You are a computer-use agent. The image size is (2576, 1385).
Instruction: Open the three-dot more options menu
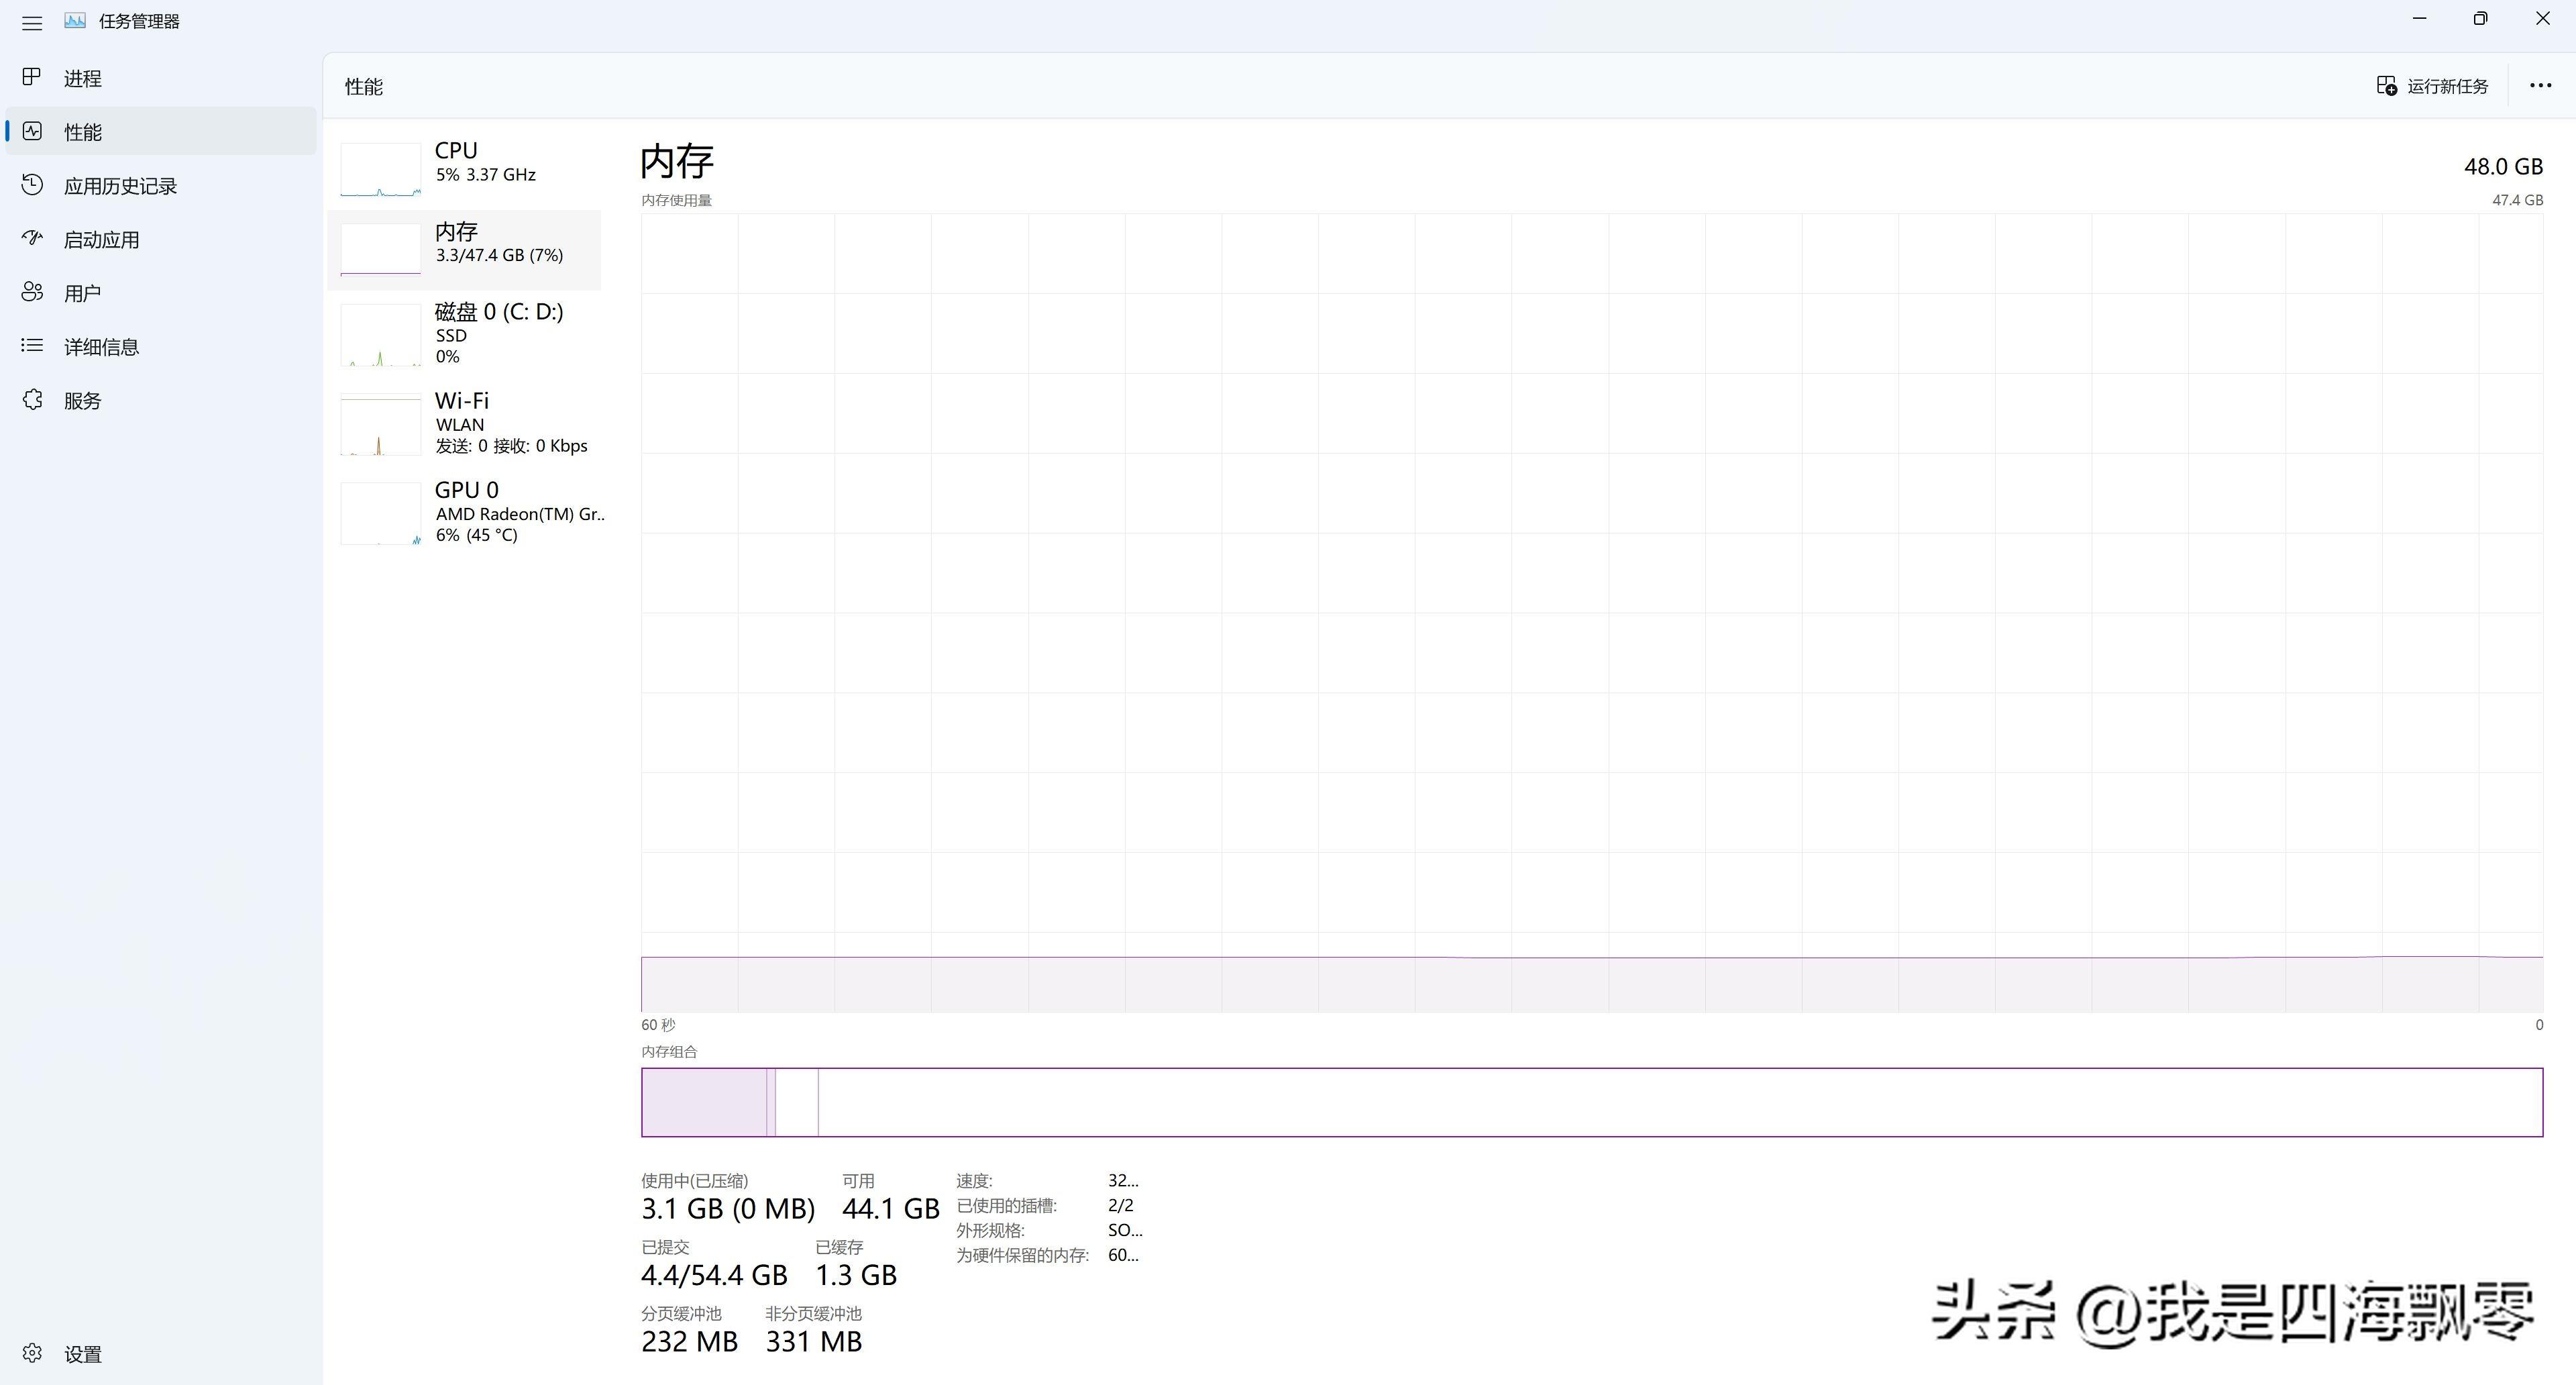pos(2540,86)
